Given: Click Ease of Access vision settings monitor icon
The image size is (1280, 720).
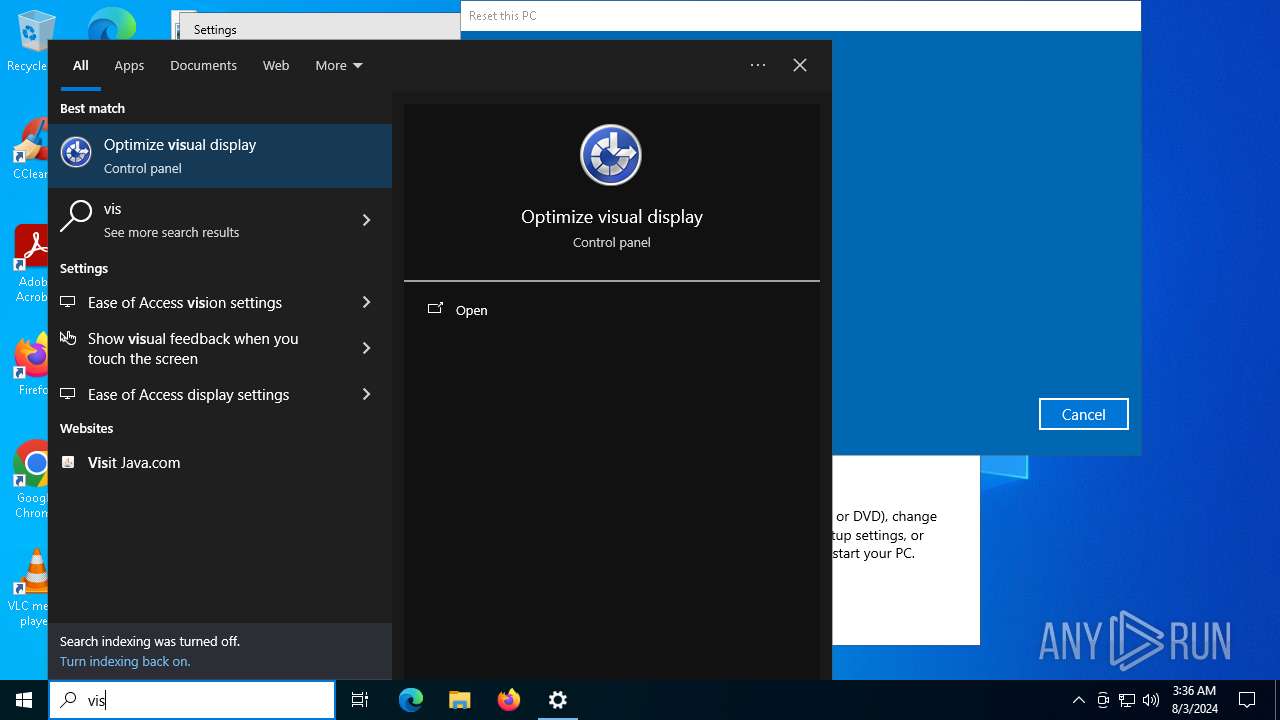Looking at the screenshot, I should [x=68, y=302].
